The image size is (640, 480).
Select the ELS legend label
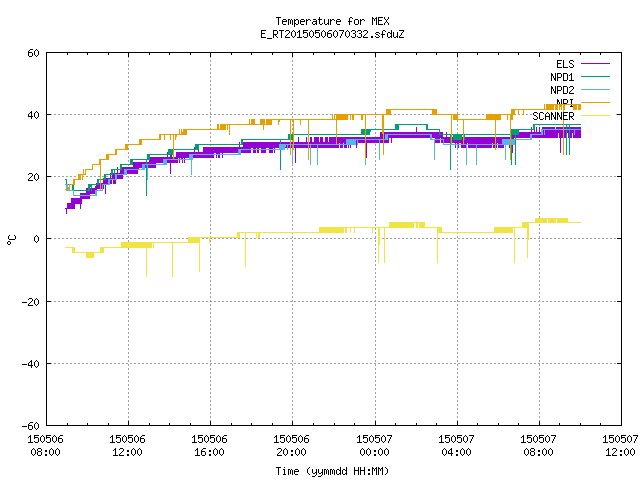pyautogui.click(x=565, y=64)
